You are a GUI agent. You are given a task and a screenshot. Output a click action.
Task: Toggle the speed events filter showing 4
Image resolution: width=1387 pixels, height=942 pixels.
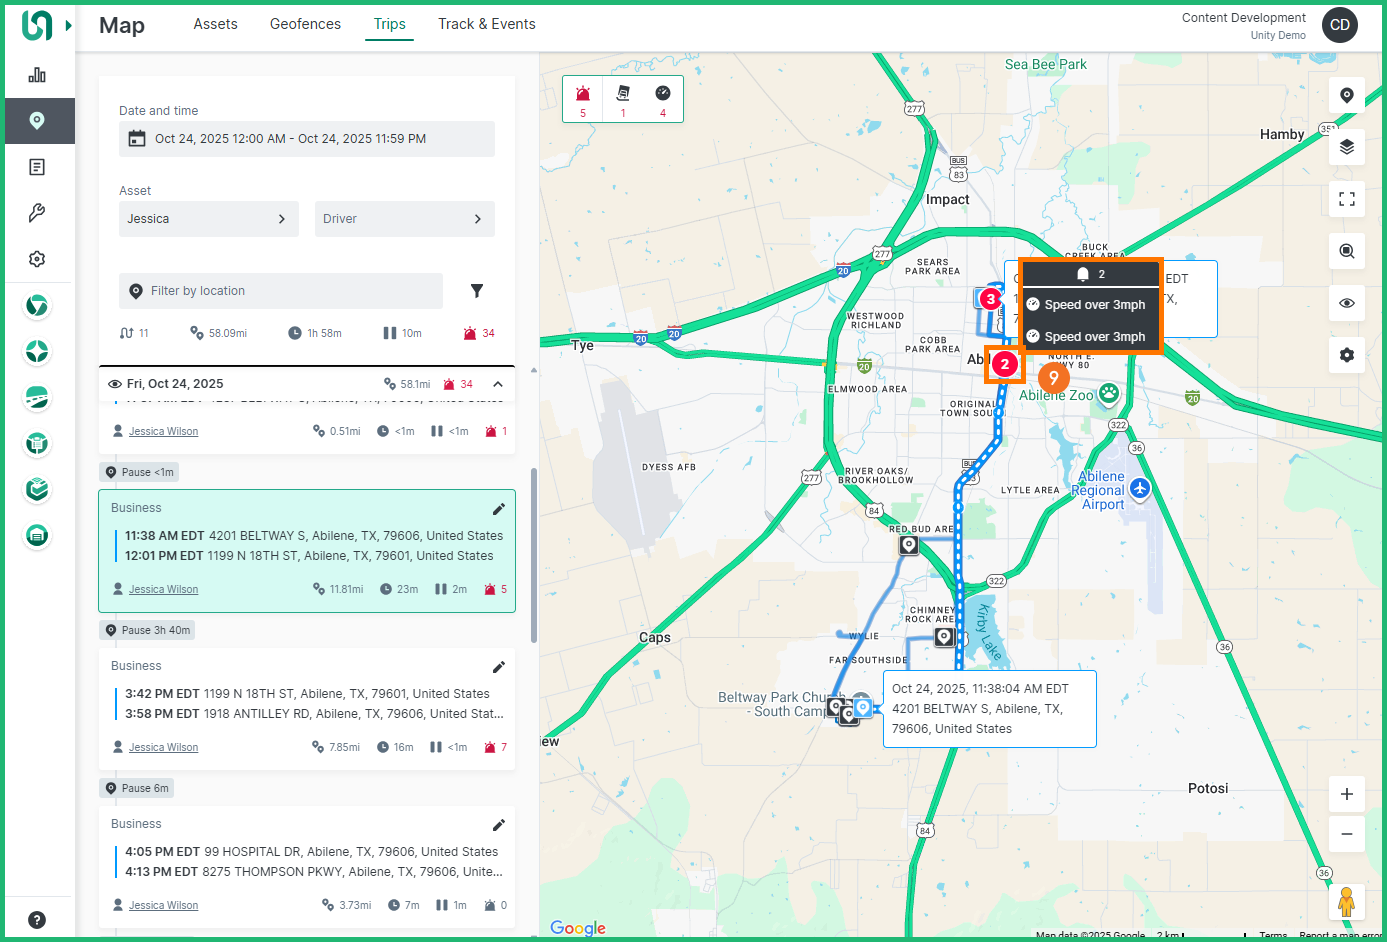click(x=662, y=99)
